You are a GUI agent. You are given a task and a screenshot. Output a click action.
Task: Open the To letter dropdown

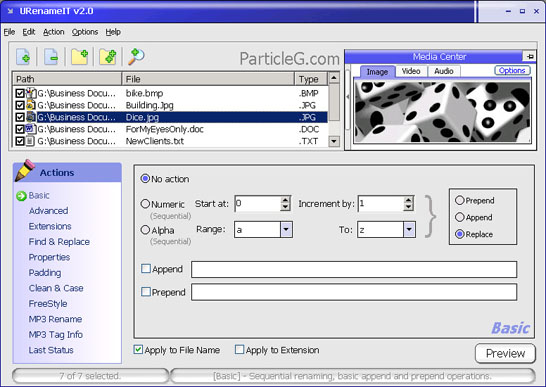pyautogui.click(x=409, y=230)
